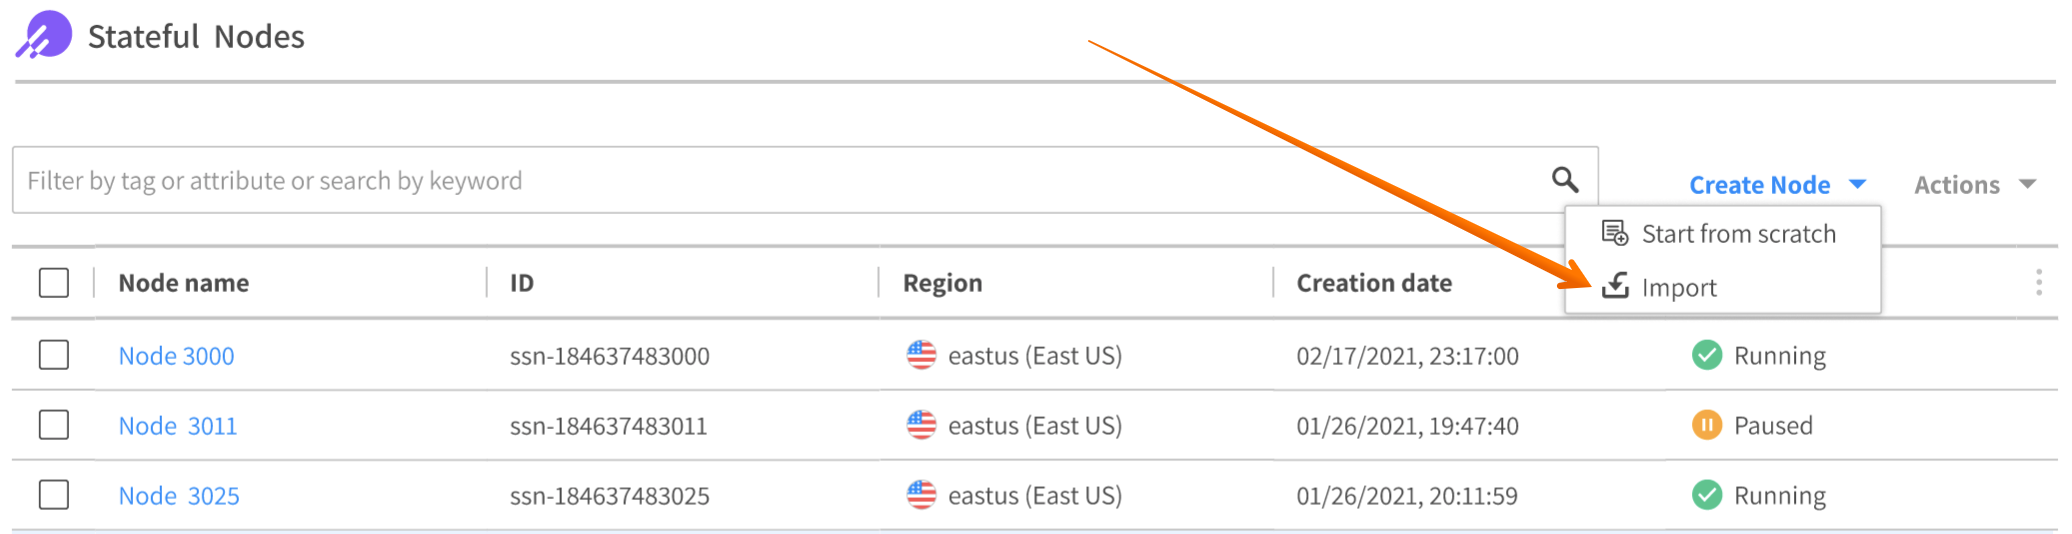Click the three-dot column options icon

coord(2038,283)
